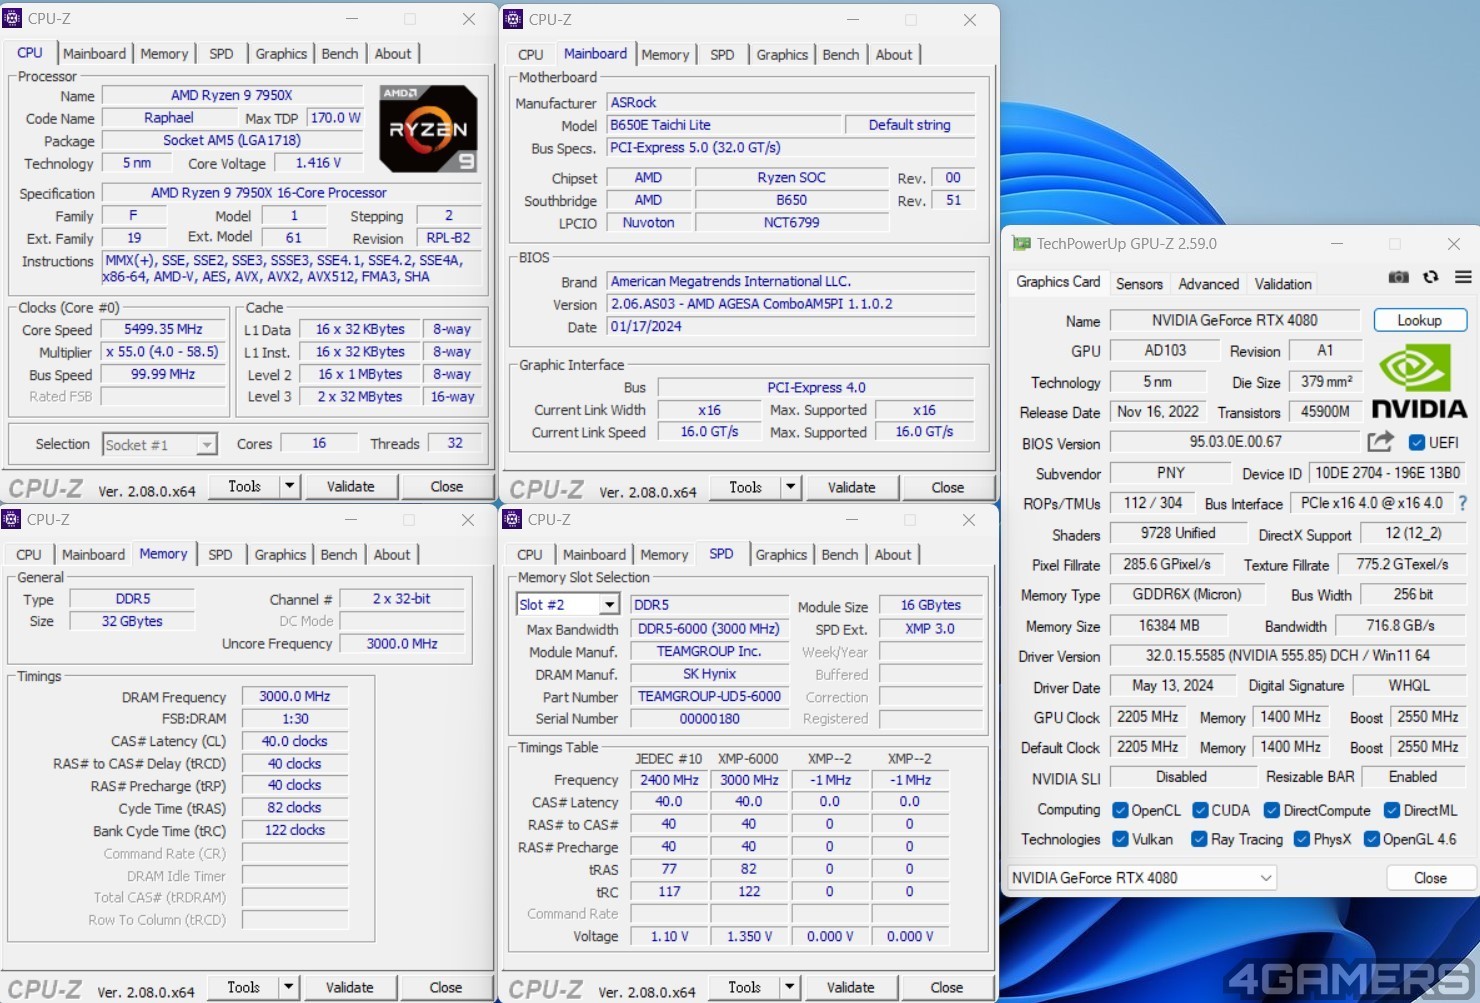Click the Subvendor value PNY
This screenshot has width=1480, height=1003.
1171,473
